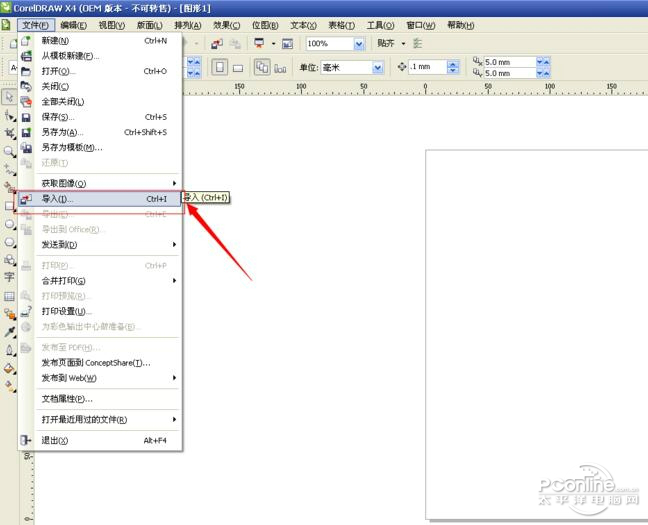Toggle portrait page orientation button
The image size is (648, 525).
pos(220,67)
